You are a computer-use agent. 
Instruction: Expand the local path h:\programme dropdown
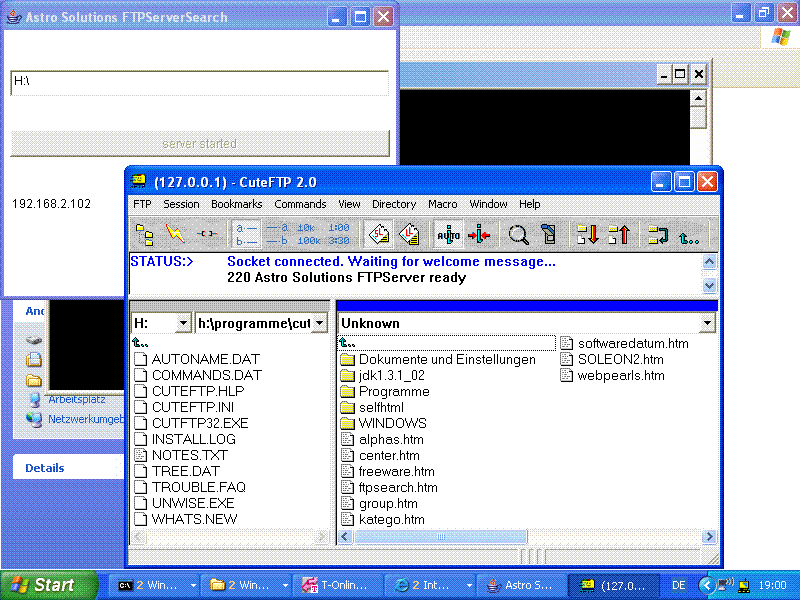[x=319, y=323]
